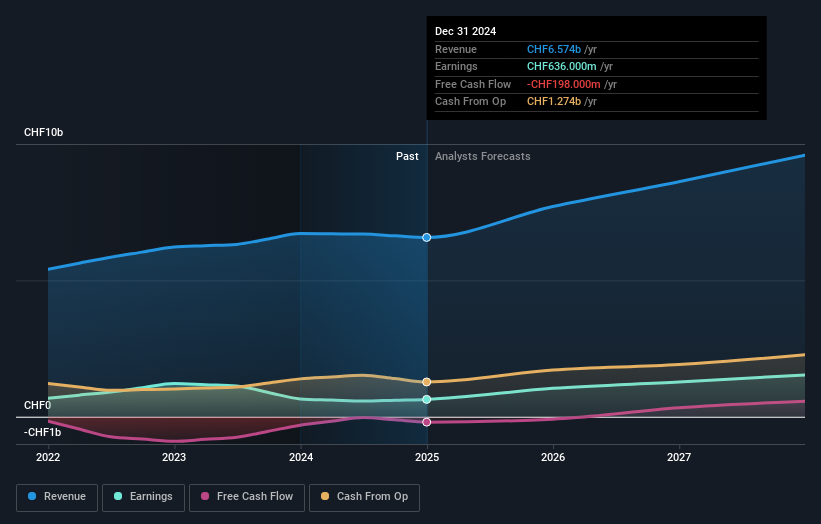Click the blue Revenue data point at 2025
This screenshot has width=821, height=524.
pos(427,238)
